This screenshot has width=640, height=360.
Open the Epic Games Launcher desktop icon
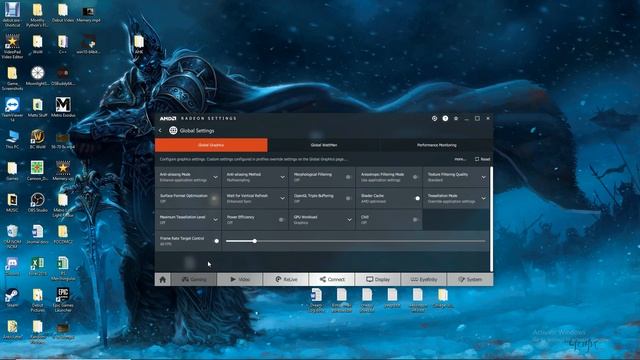click(x=63, y=300)
